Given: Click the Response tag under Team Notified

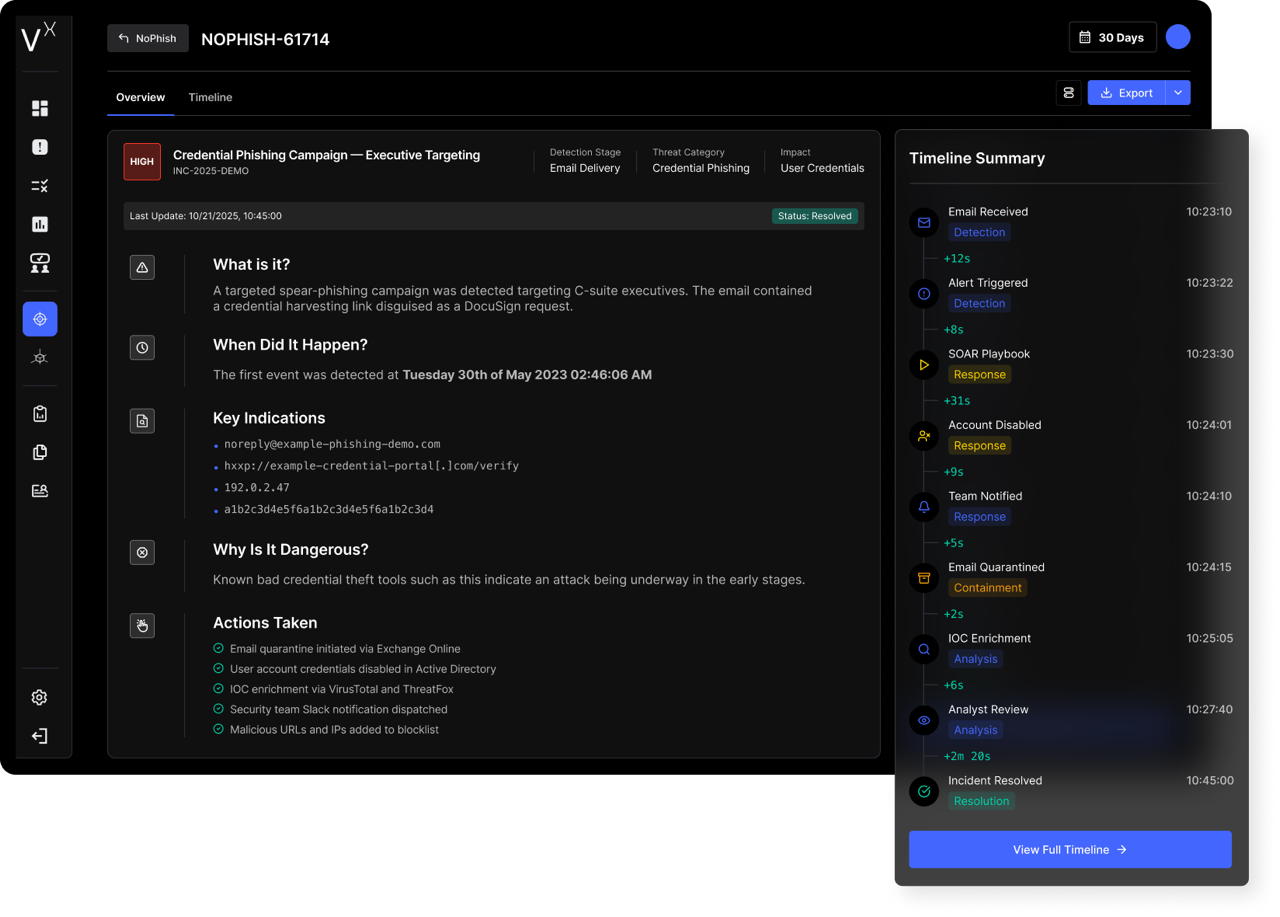Looking at the screenshot, I should (x=979, y=517).
